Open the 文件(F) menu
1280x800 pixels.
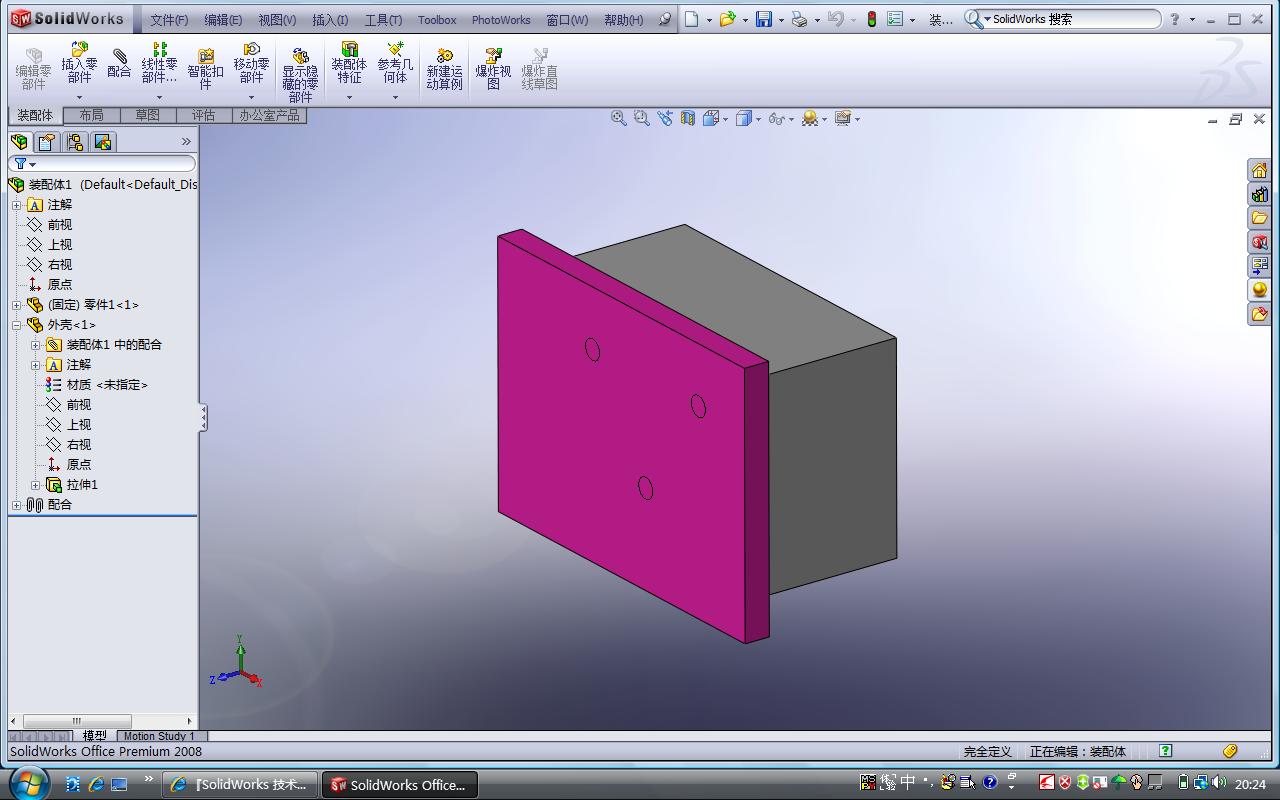[x=169, y=20]
